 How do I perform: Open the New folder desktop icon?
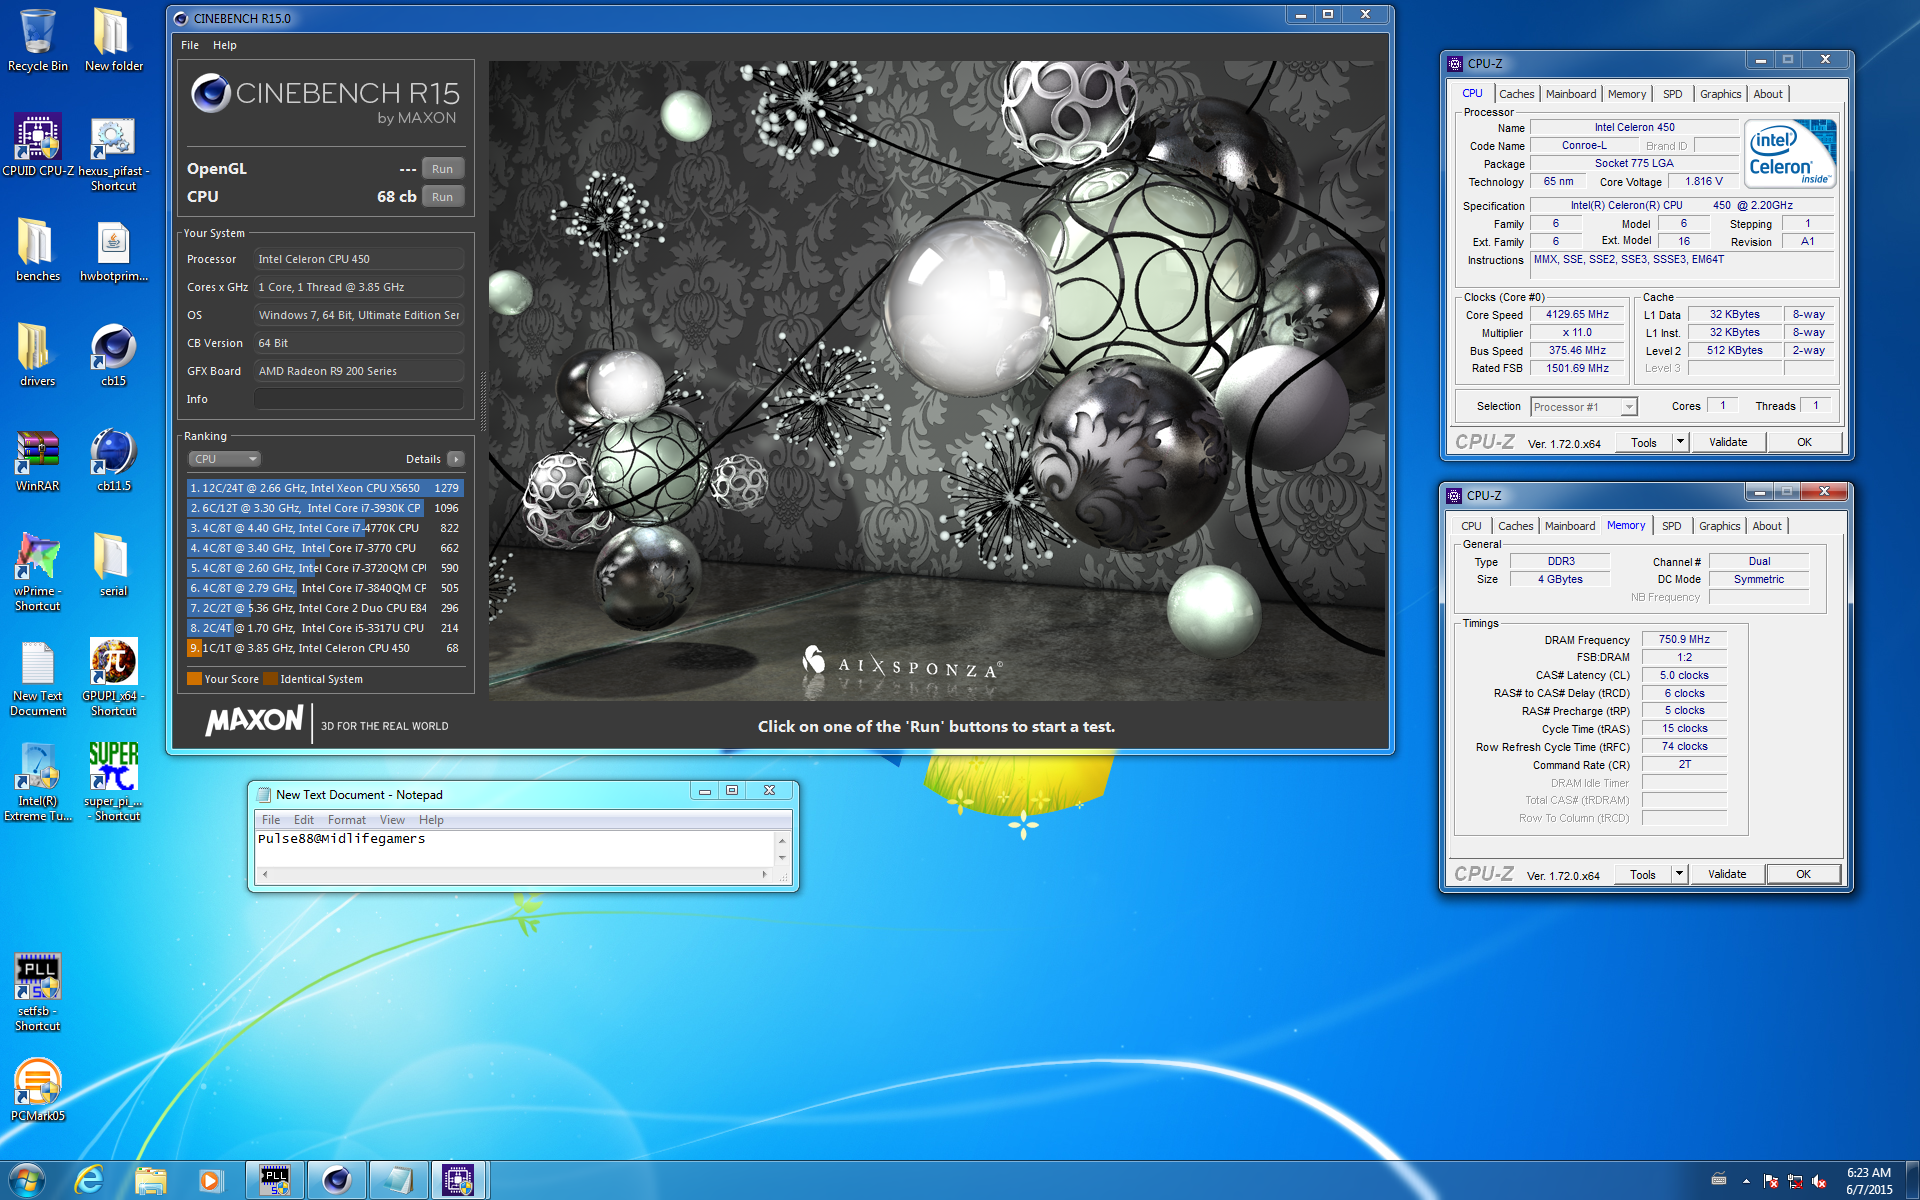pyautogui.click(x=113, y=40)
